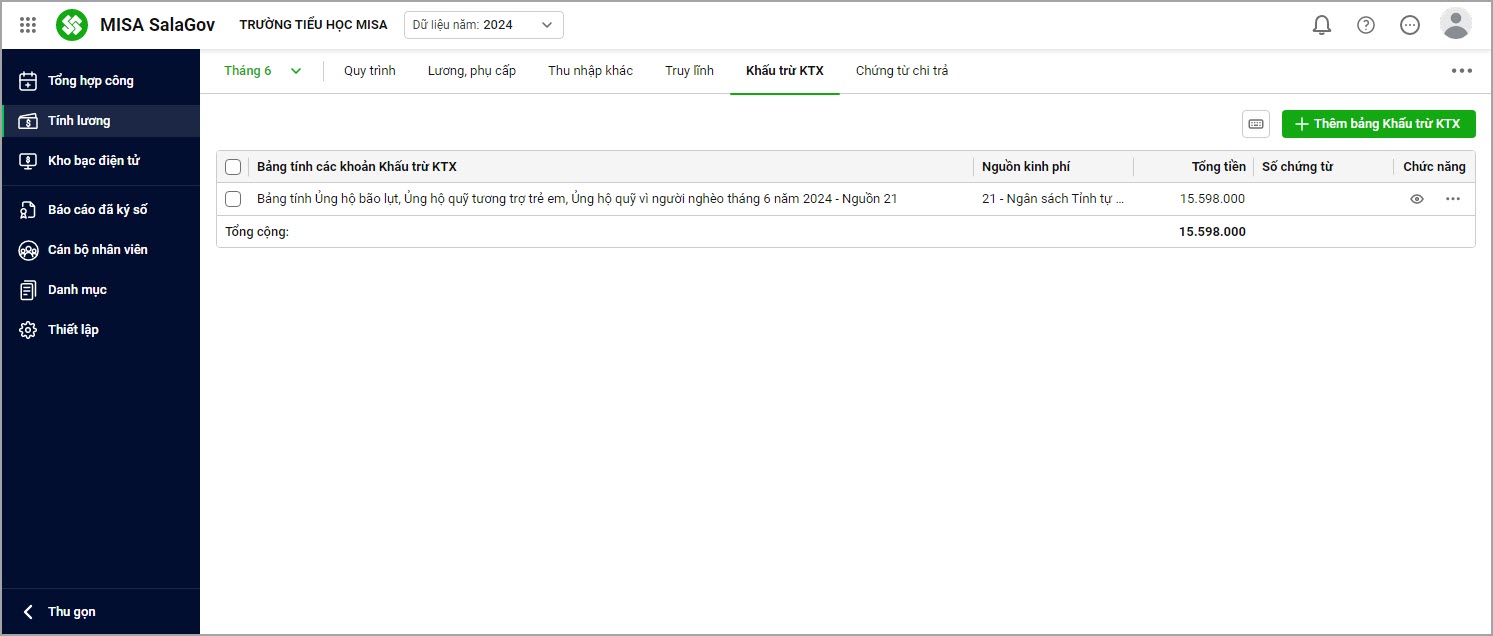Click the MISA SalaGov logo
The height and width of the screenshot is (636, 1493).
click(x=72, y=25)
